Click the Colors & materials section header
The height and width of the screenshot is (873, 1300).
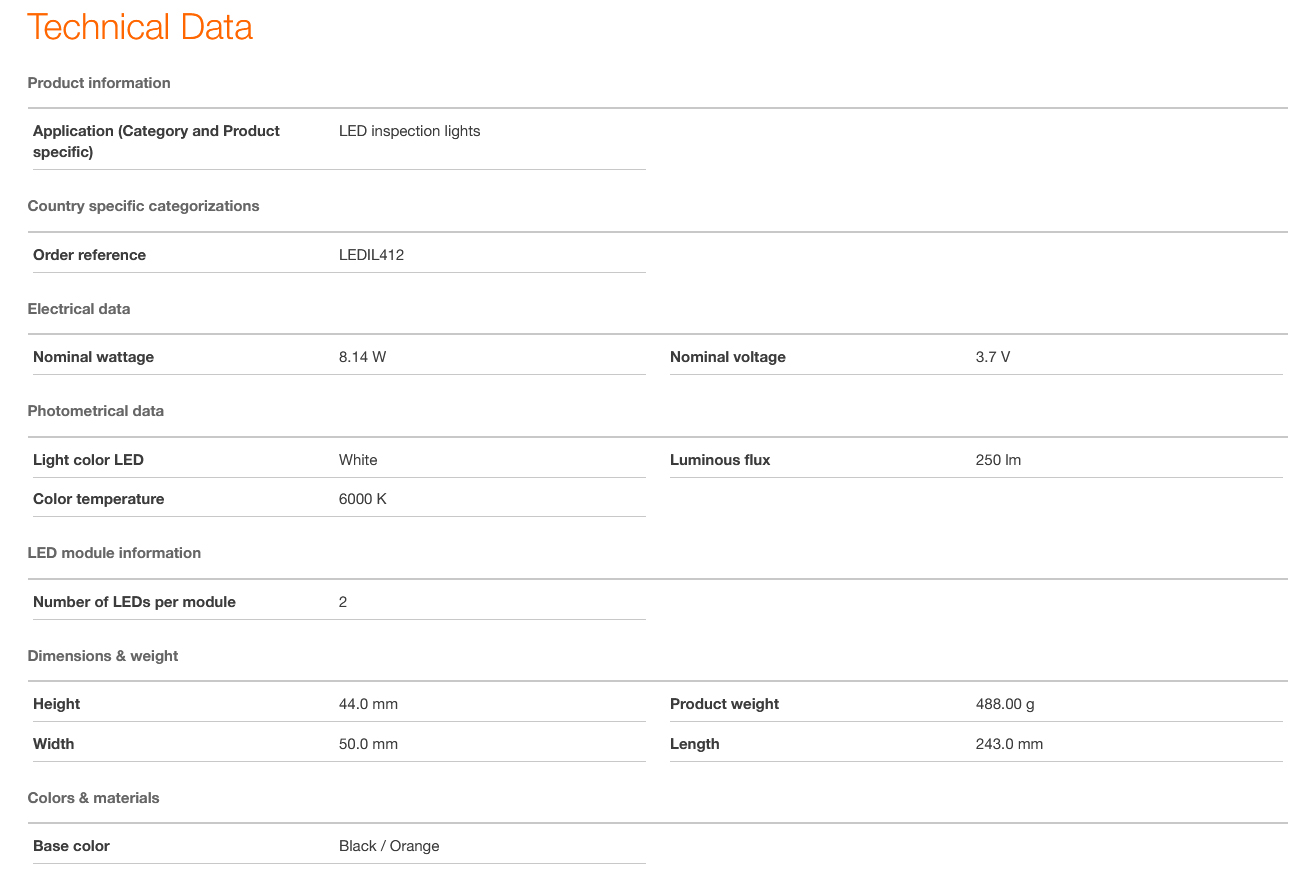[93, 798]
